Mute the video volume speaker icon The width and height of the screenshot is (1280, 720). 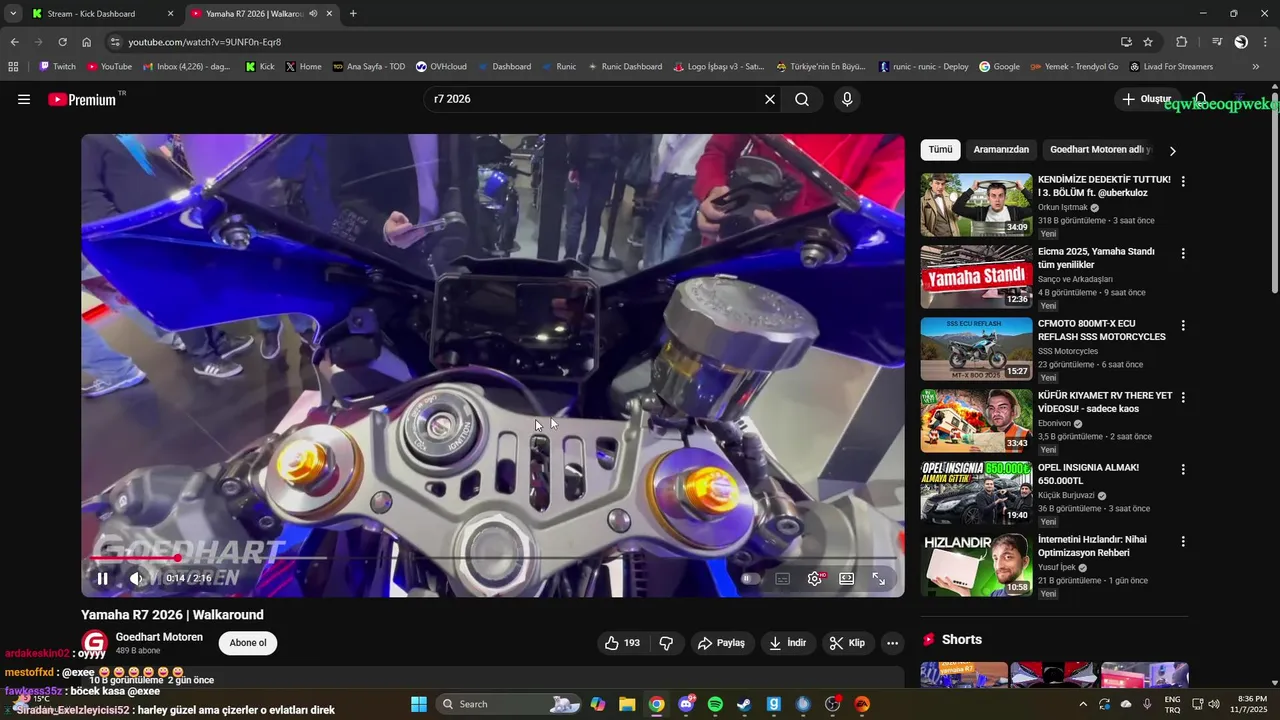136,578
